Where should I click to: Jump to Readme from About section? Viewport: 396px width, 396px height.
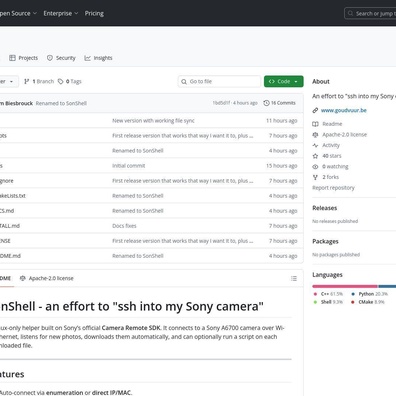[x=332, y=124]
